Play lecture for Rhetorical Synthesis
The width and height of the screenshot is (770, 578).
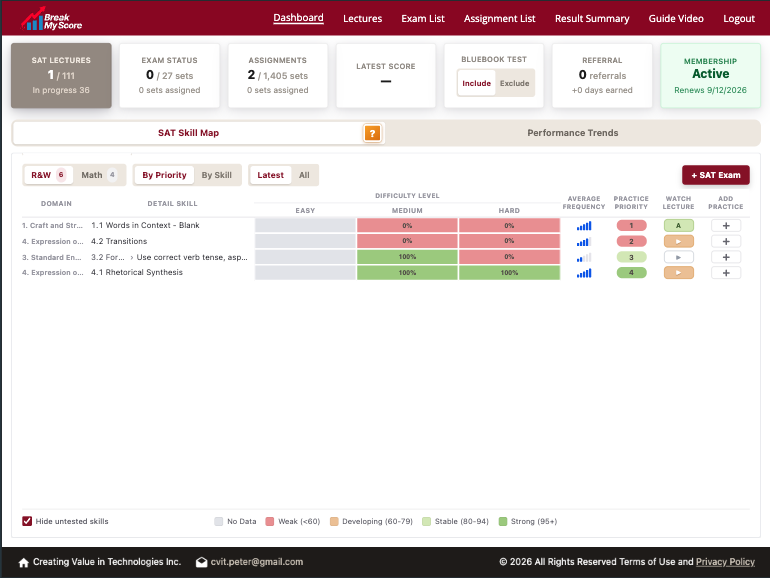(x=679, y=273)
